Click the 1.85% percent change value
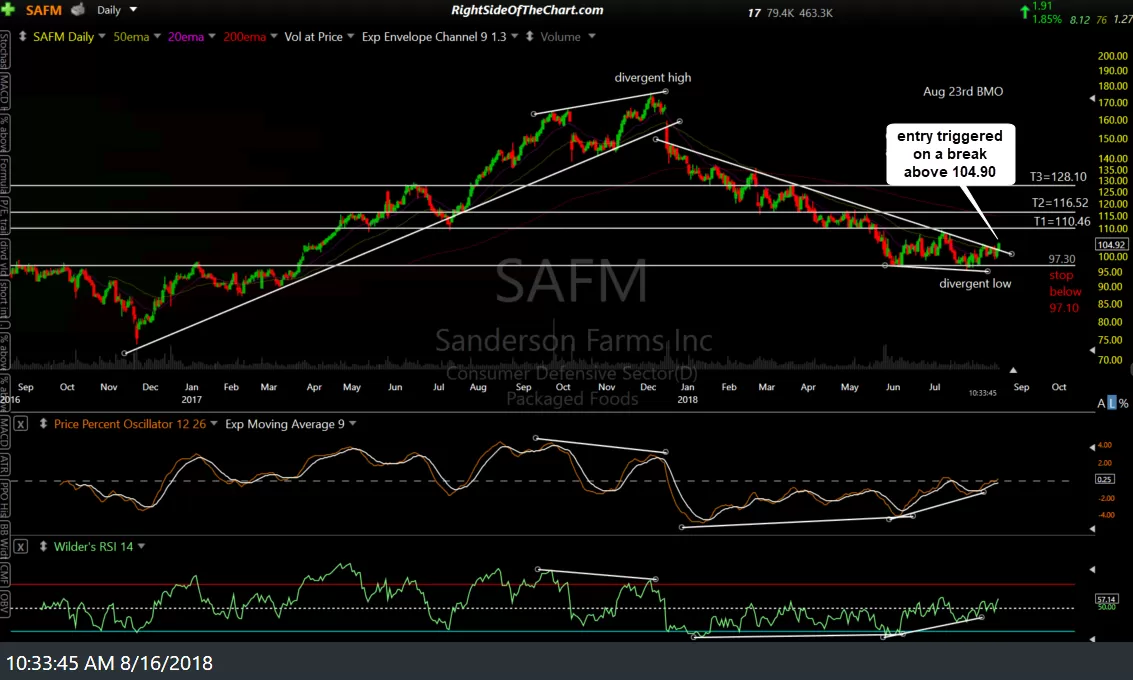The width and height of the screenshot is (1133, 680). pos(1047,19)
